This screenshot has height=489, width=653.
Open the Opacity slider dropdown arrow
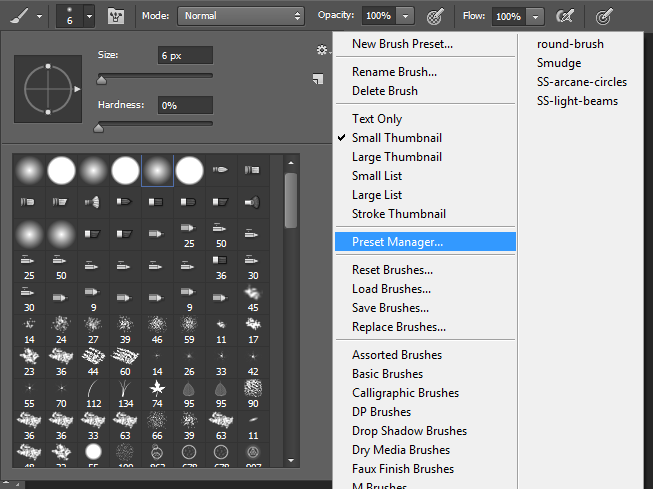coord(405,16)
